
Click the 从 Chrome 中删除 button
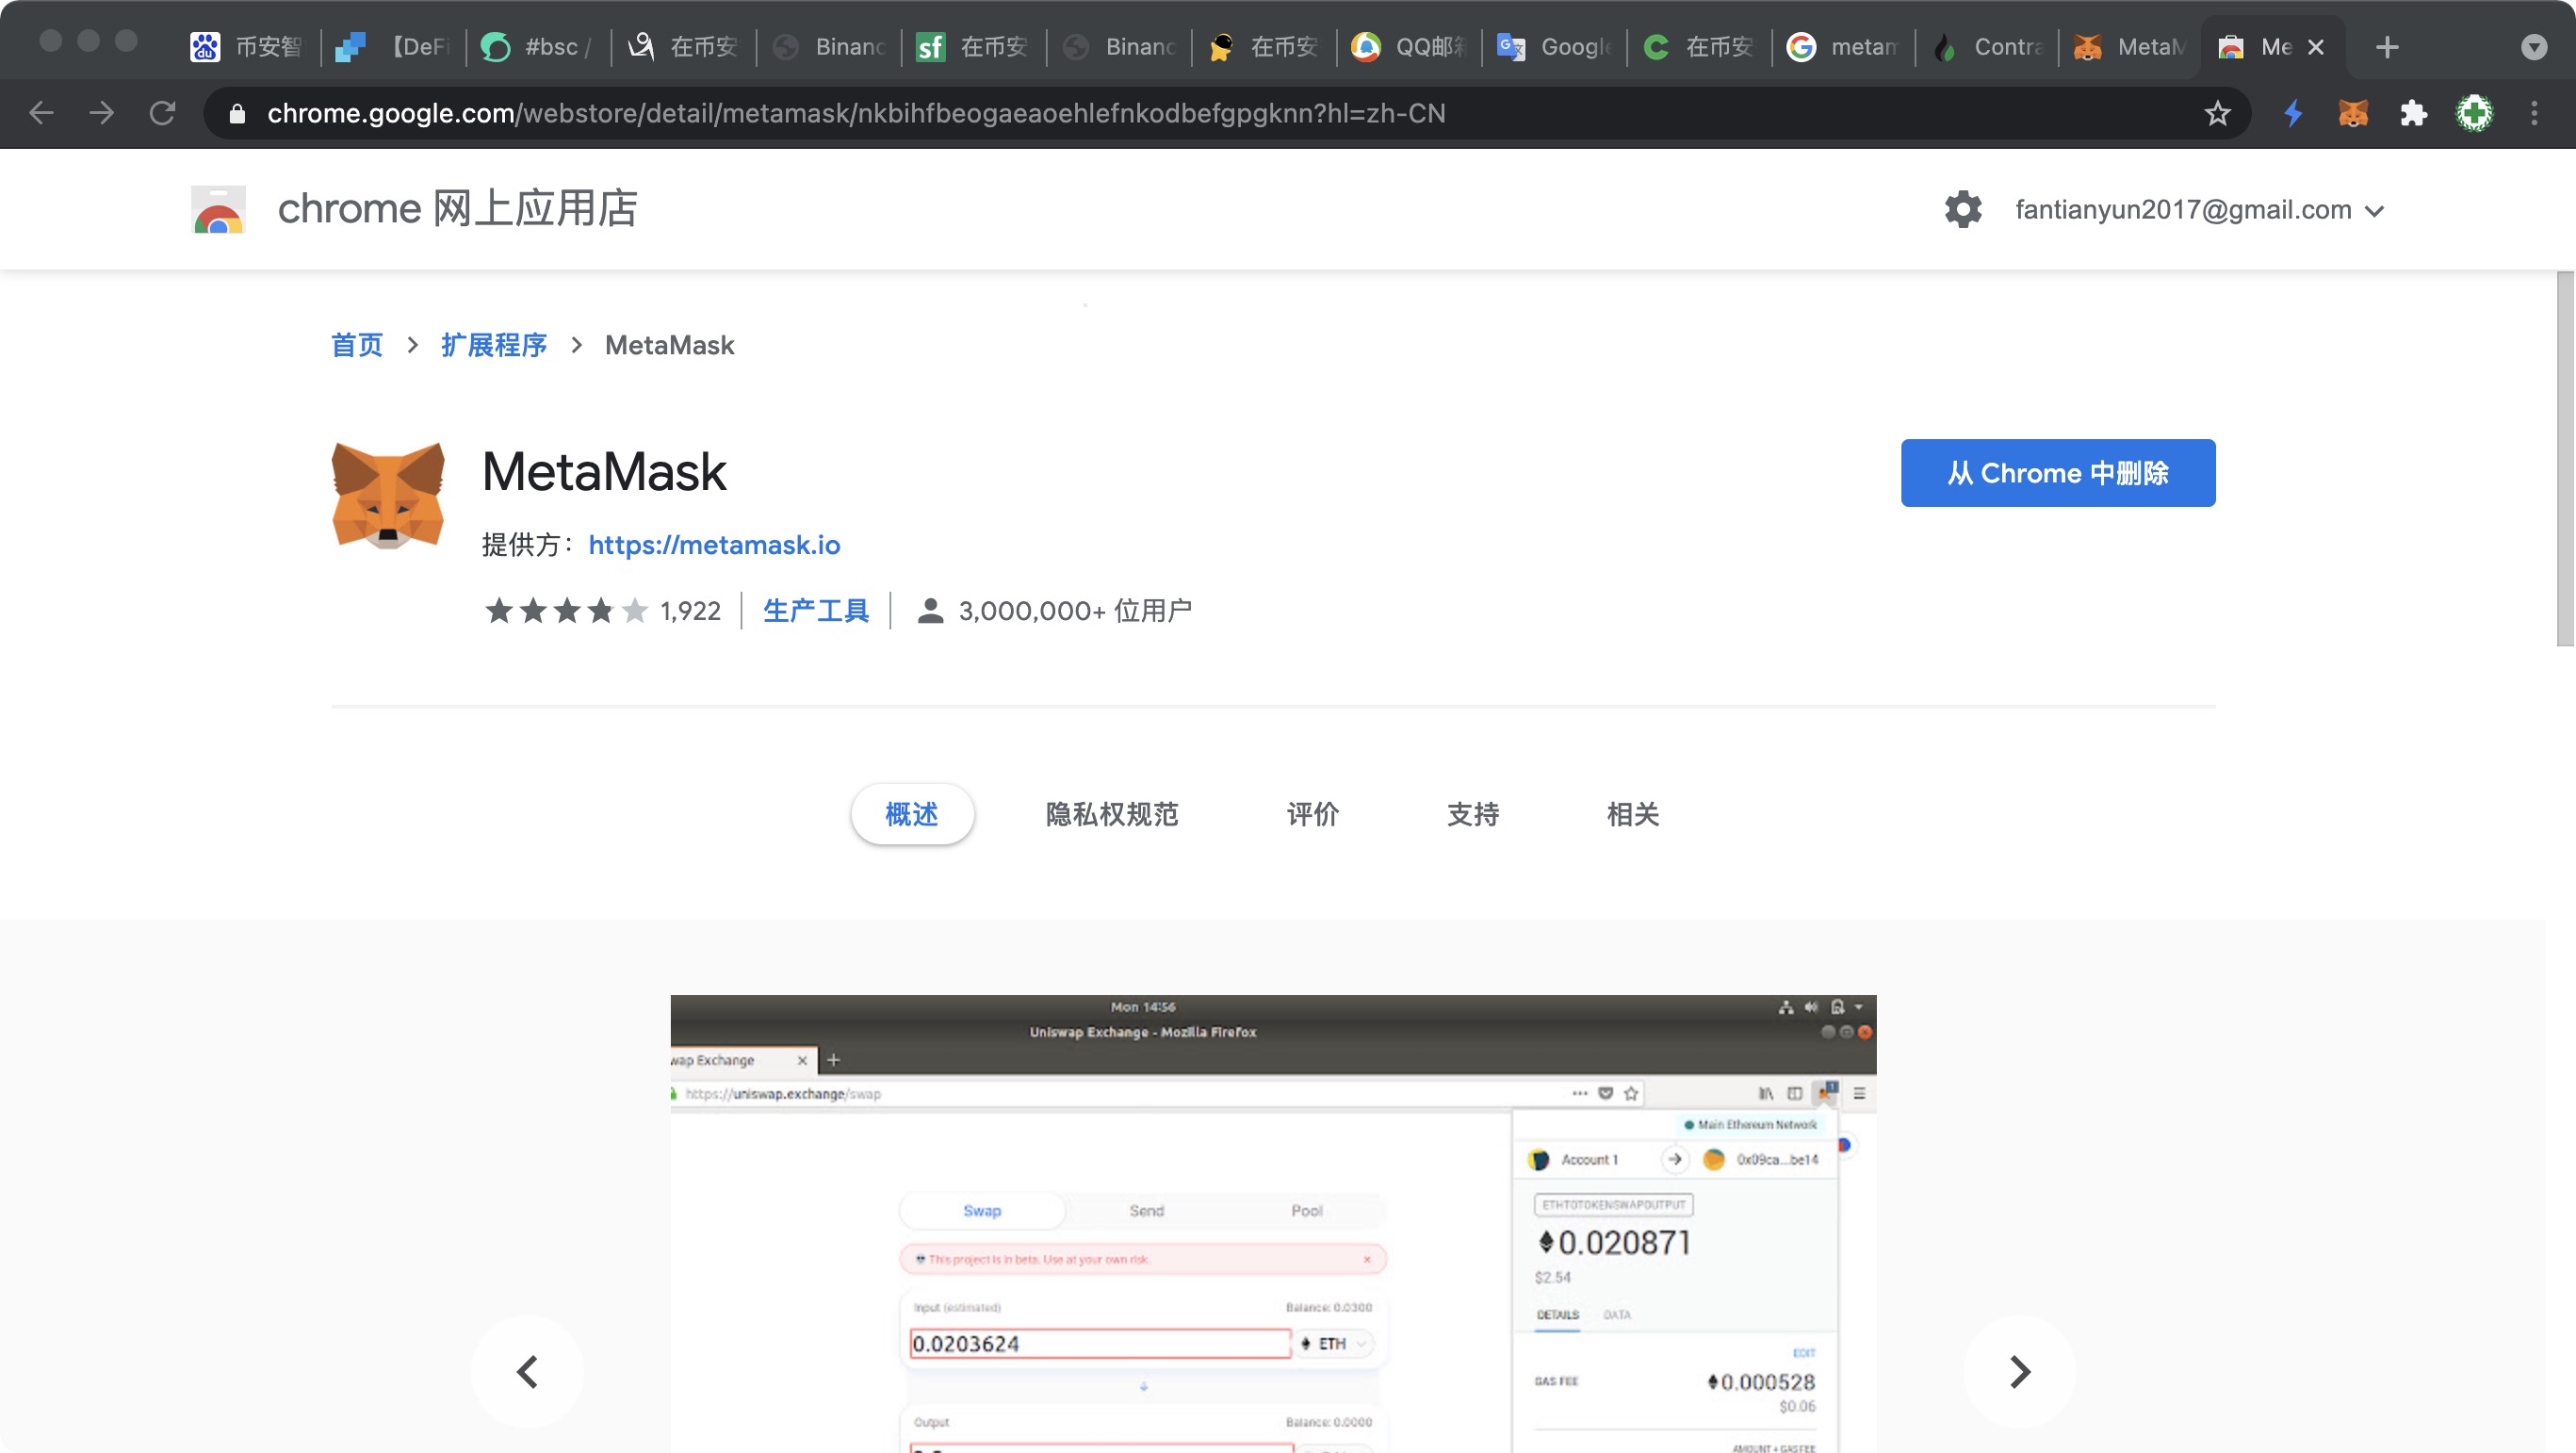coord(2058,473)
